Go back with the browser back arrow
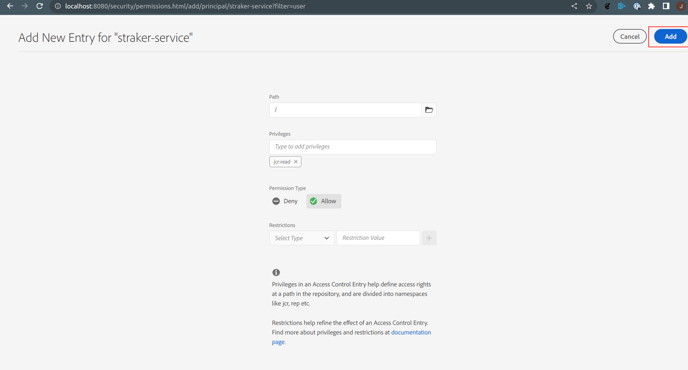The width and height of the screenshot is (688, 370). 10,6
